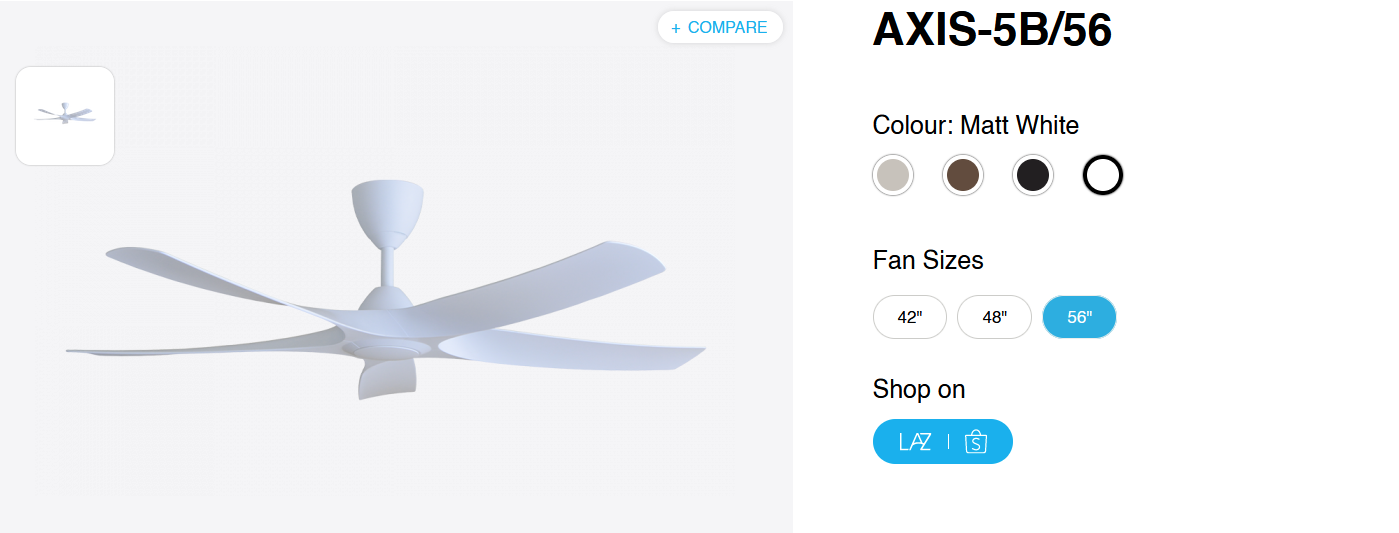Click the AXIS-5B/56 product title
Screen dimensions: 1399x533
pos(992,30)
